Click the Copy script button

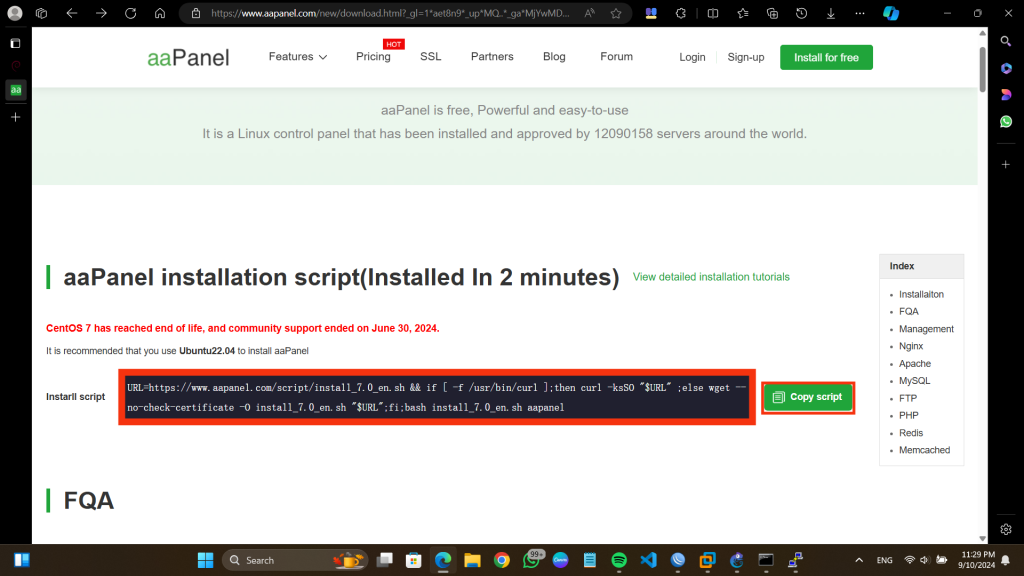pyautogui.click(x=808, y=397)
